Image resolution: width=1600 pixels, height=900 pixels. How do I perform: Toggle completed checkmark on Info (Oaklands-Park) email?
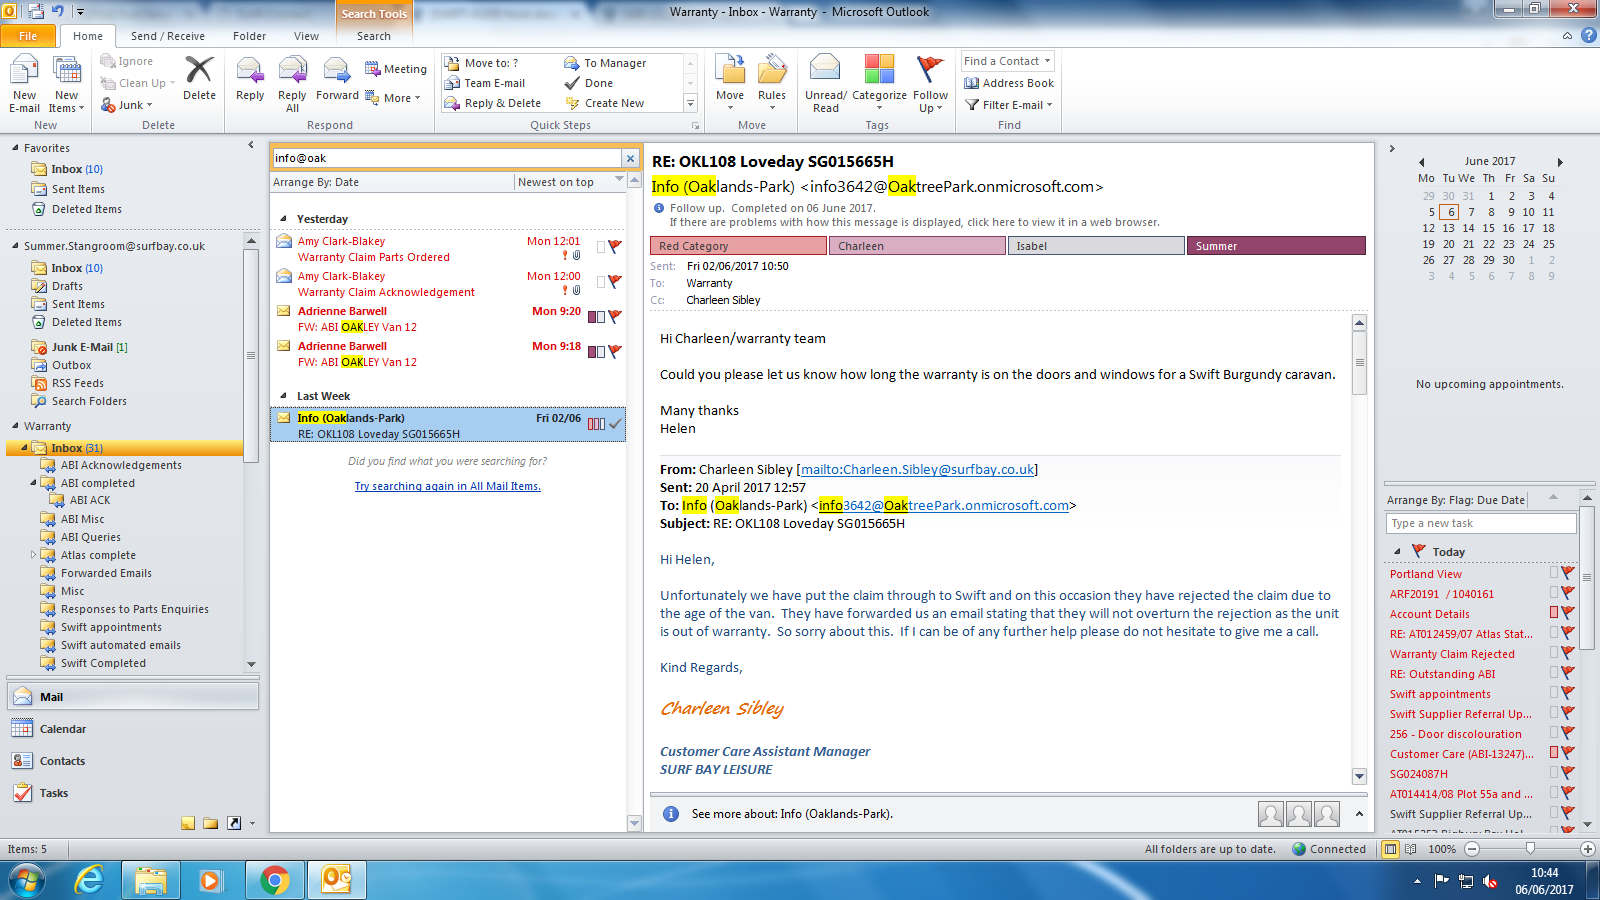[615, 423]
